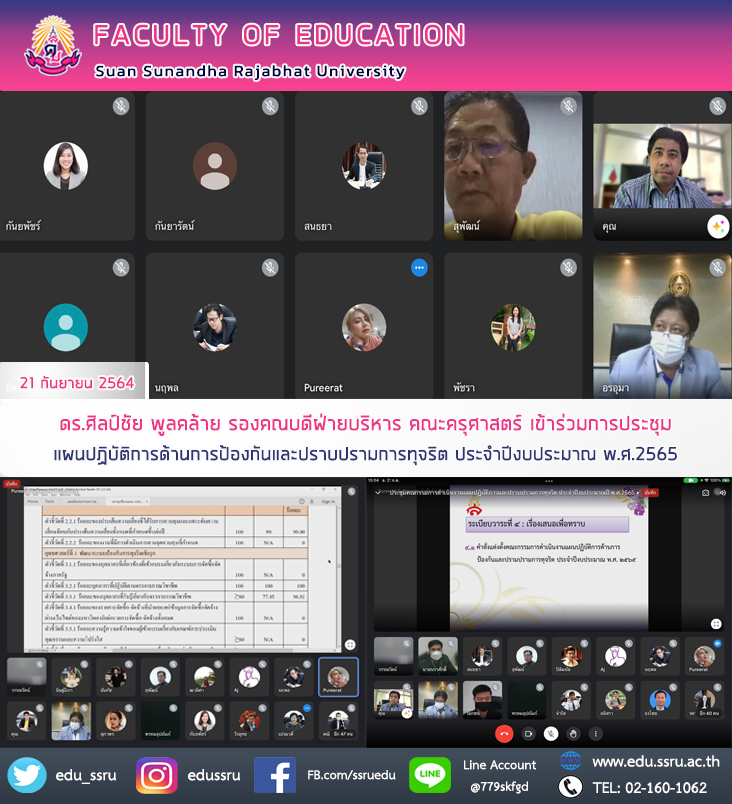Click the red hang up call button

click(x=504, y=733)
